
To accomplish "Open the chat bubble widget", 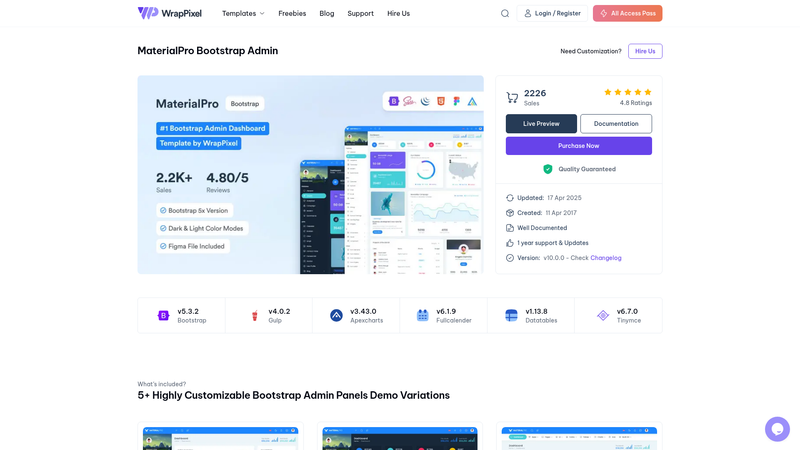I will click(x=777, y=429).
